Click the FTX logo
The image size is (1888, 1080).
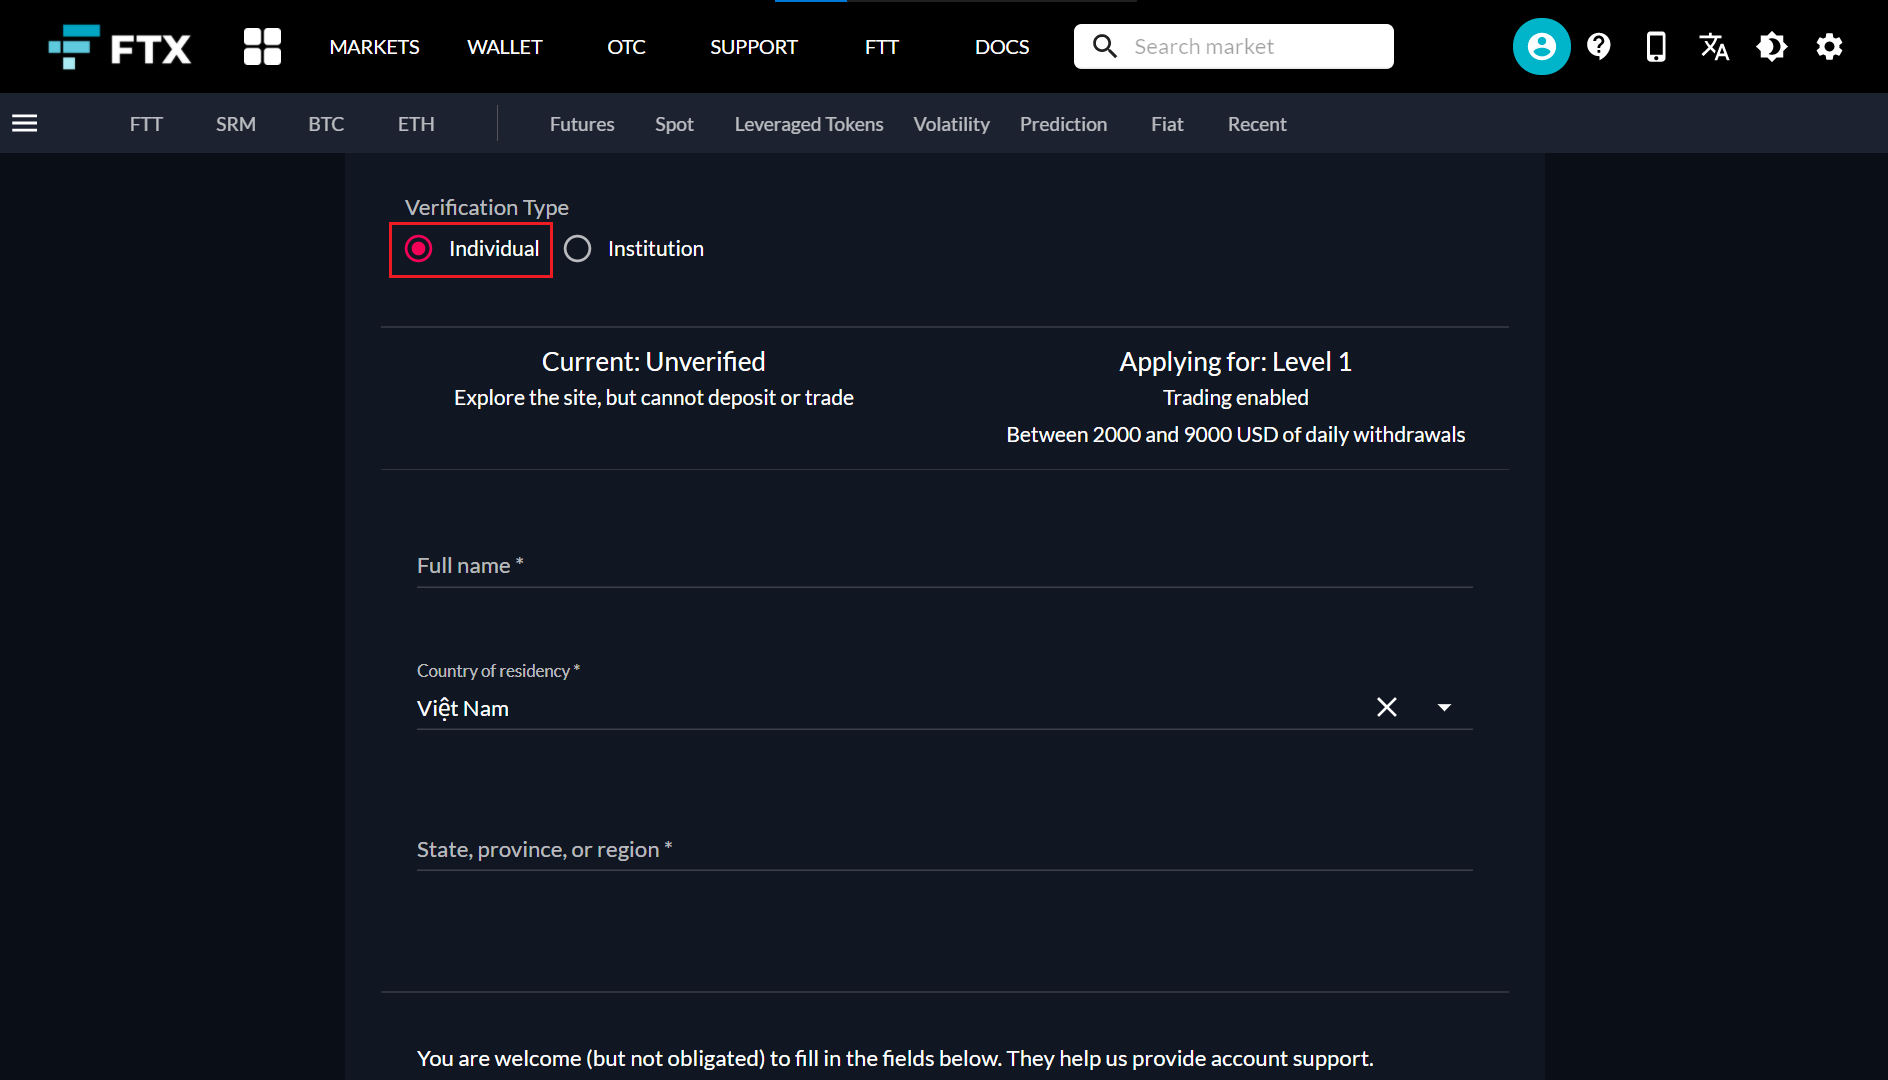pyautogui.click(x=120, y=47)
